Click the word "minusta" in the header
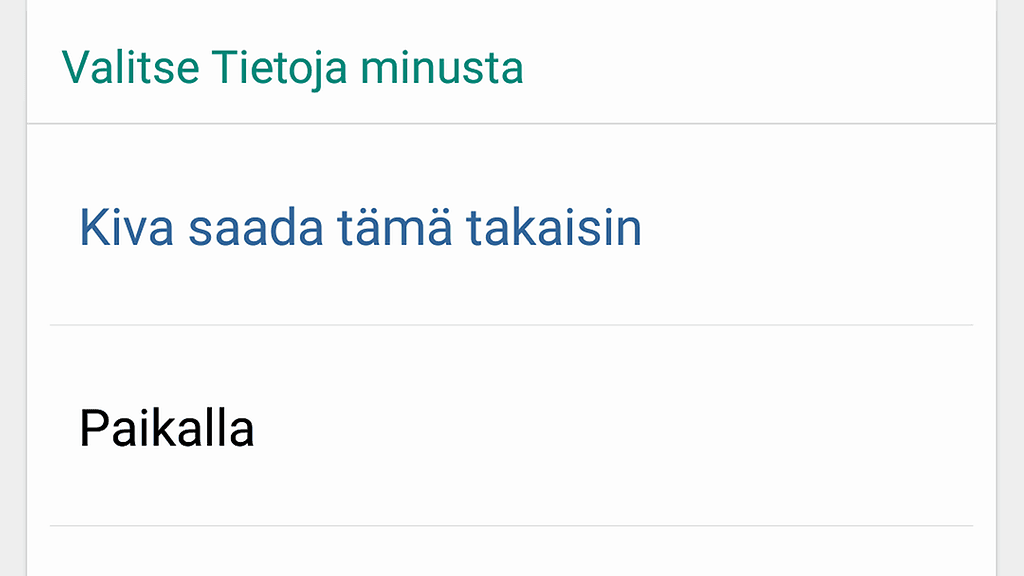 pyautogui.click(x=441, y=67)
